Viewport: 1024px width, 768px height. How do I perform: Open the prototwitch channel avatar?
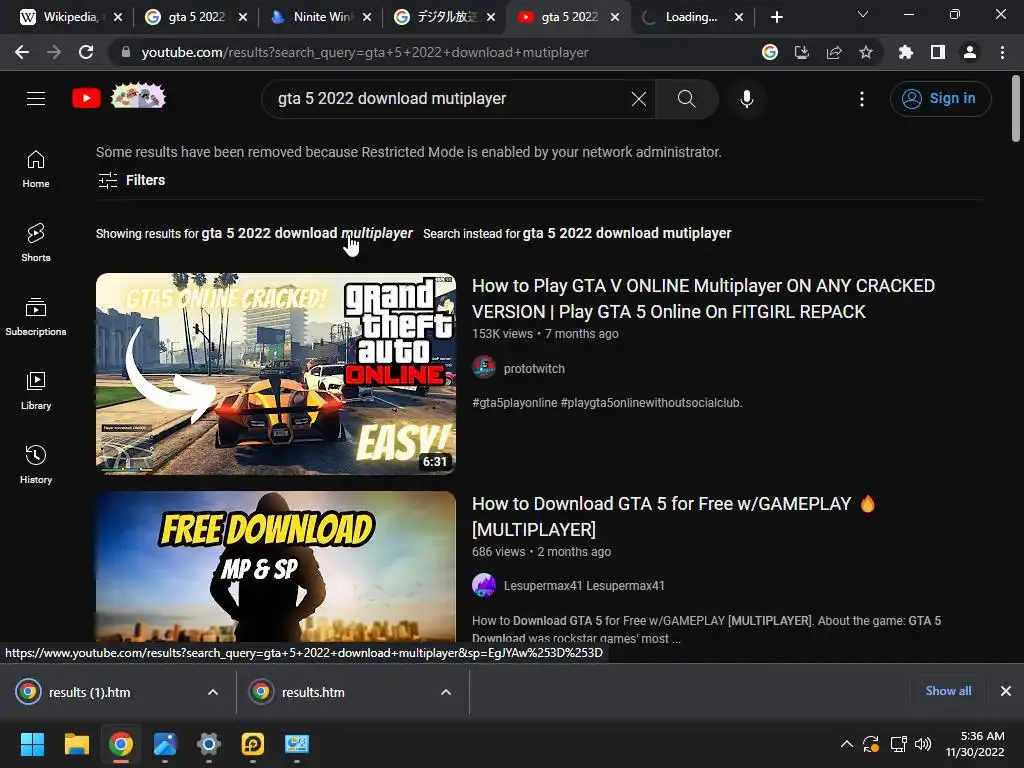(484, 368)
